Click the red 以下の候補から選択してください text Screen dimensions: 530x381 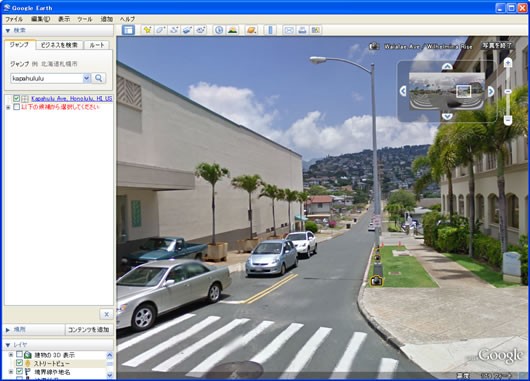pyautogui.click(x=60, y=107)
